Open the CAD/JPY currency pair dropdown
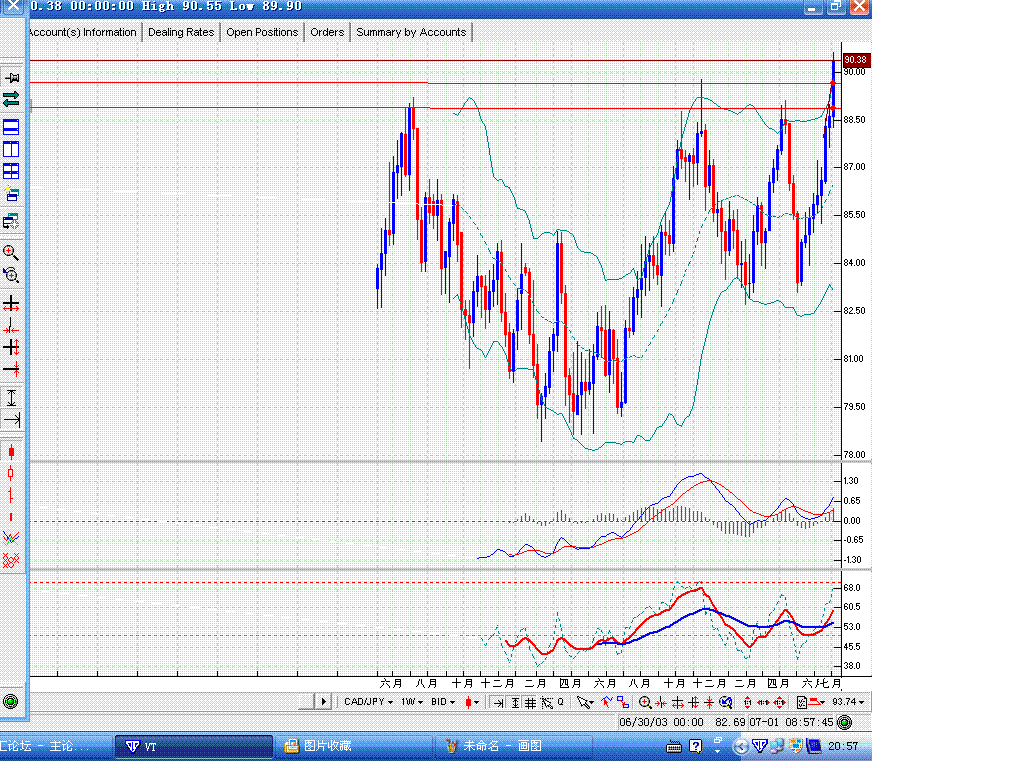 pyautogui.click(x=368, y=702)
